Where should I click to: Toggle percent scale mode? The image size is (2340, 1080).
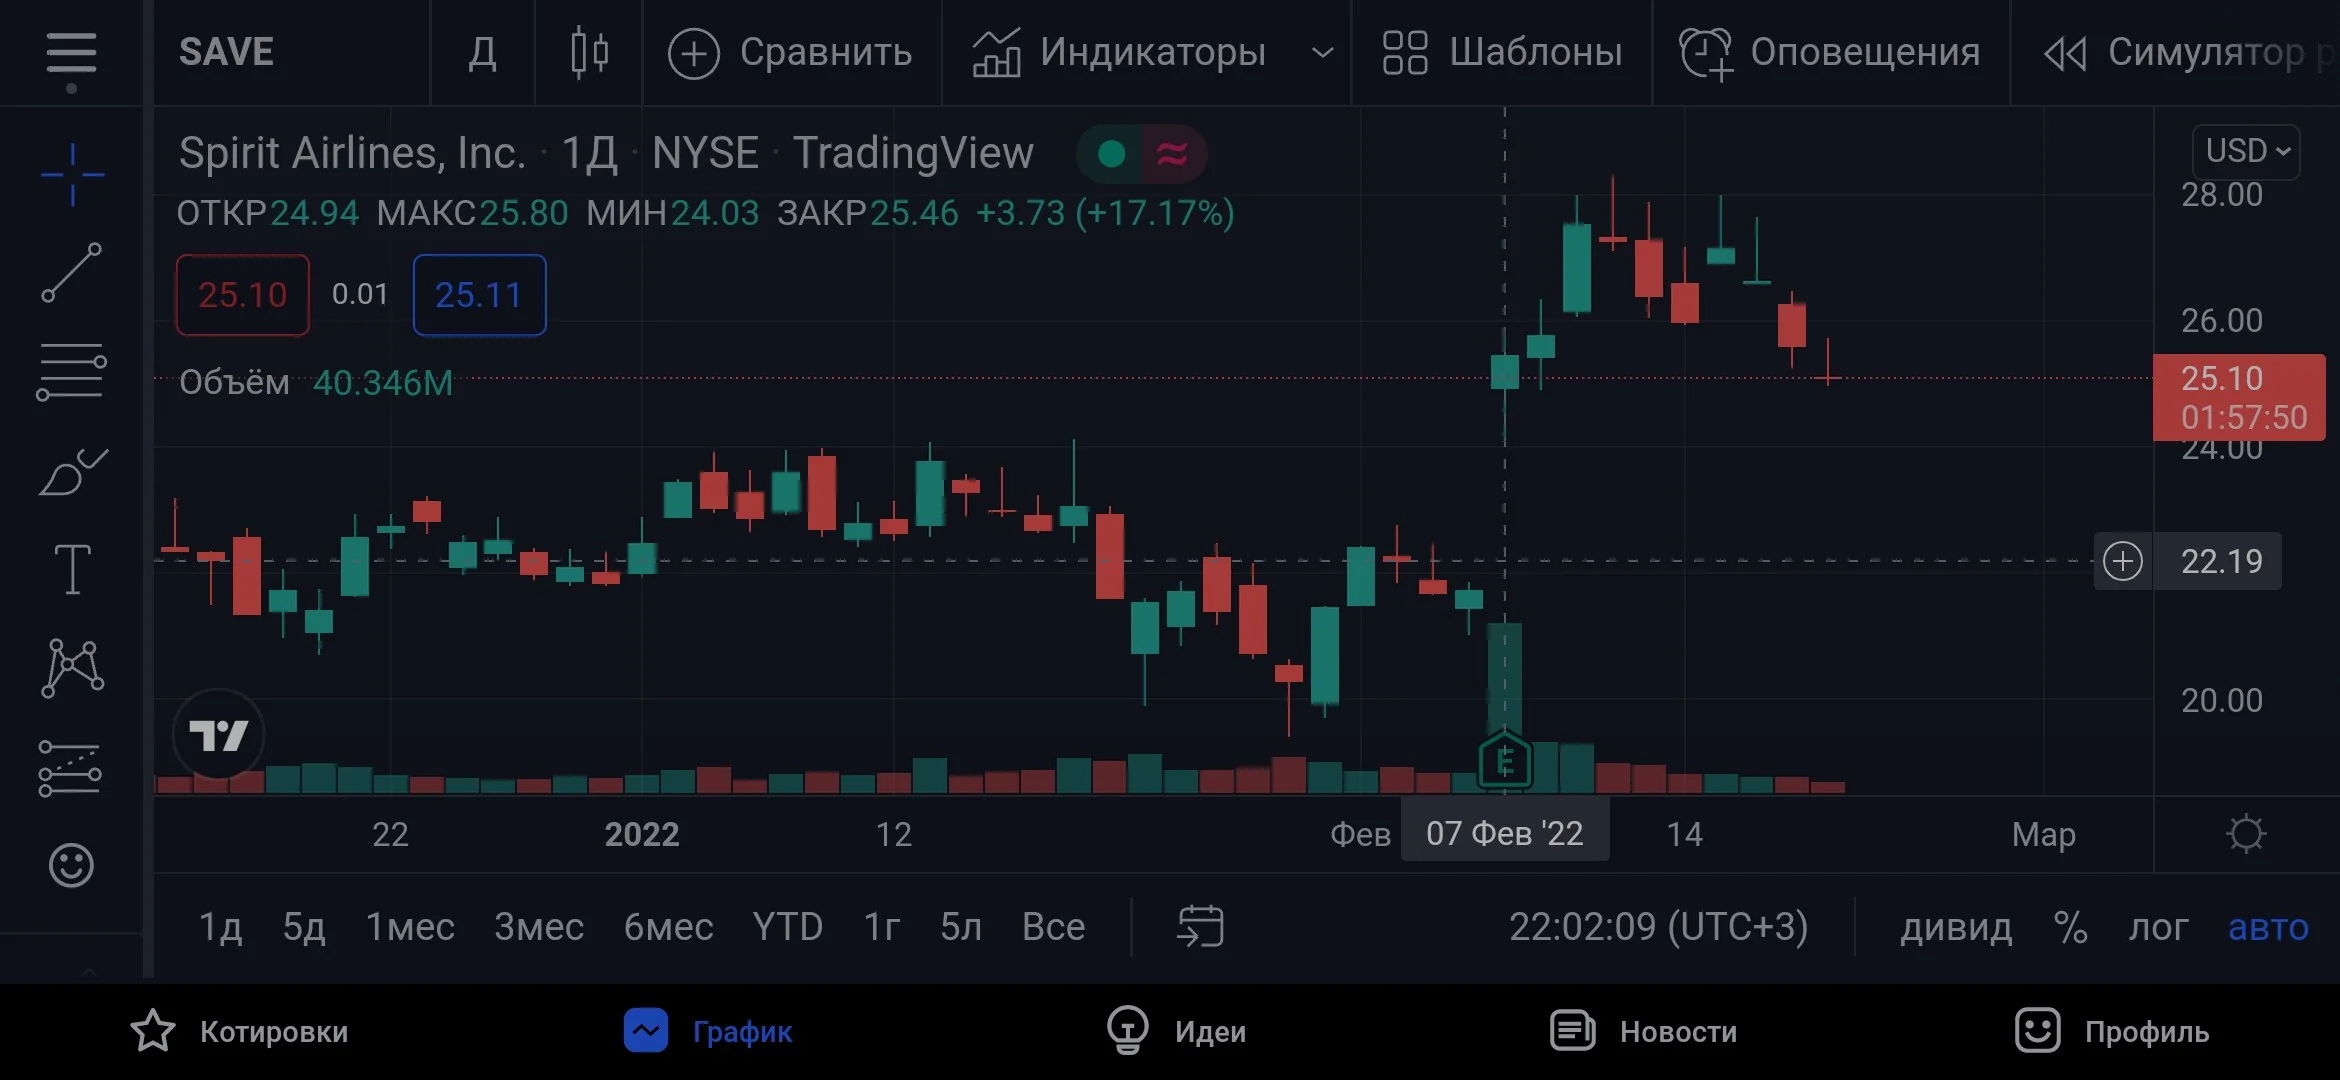point(2070,928)
